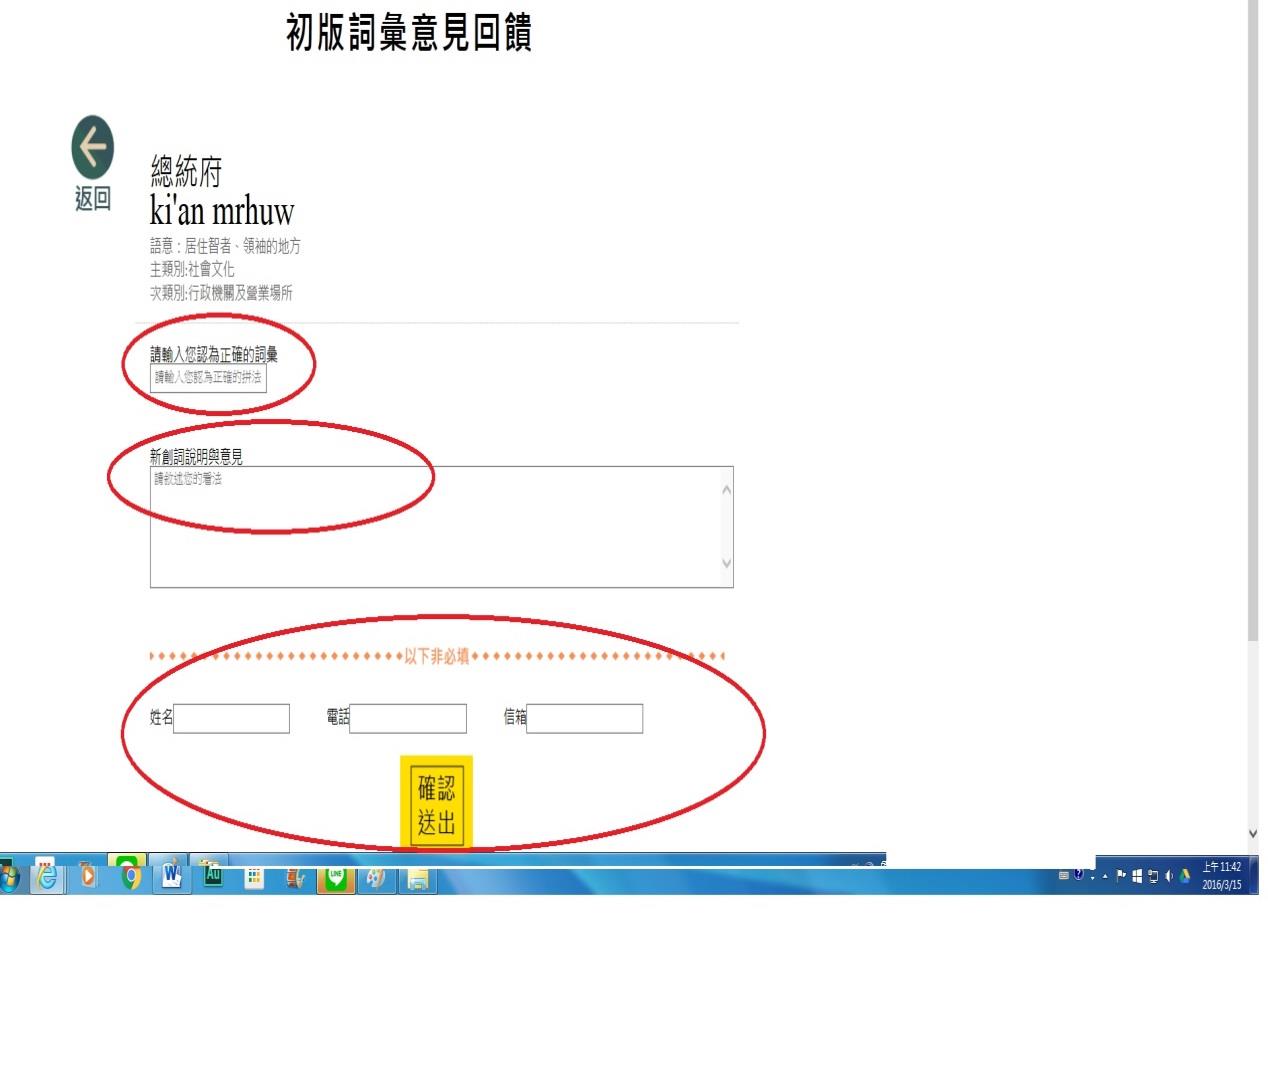This screenshot has width=1268, height=1075.
Task: Click the Windows Start button
Action: click(x=8, y=878)
